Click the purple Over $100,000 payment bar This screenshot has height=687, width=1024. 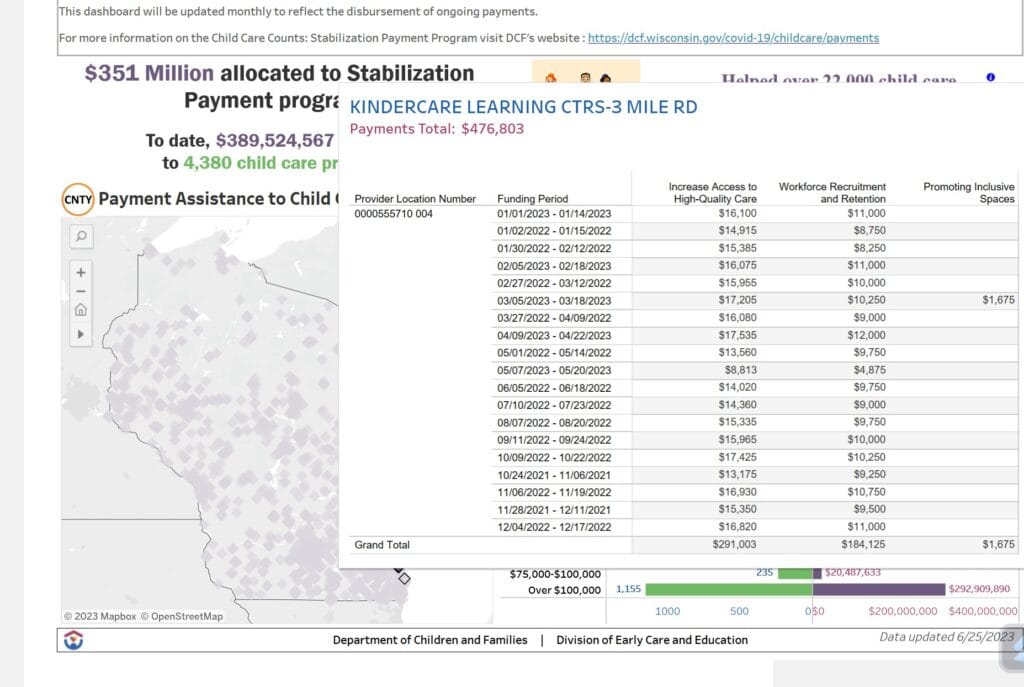tap(879, 589)
